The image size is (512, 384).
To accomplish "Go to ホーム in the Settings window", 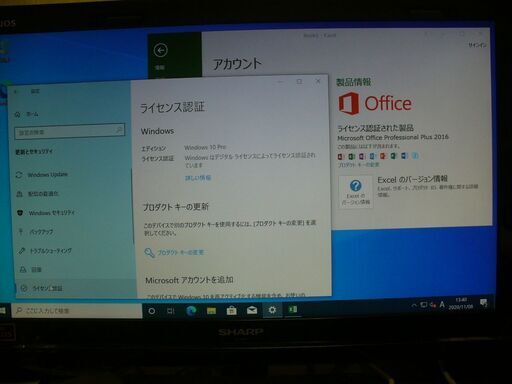I will pyautogui.click(x=27, y=114).
